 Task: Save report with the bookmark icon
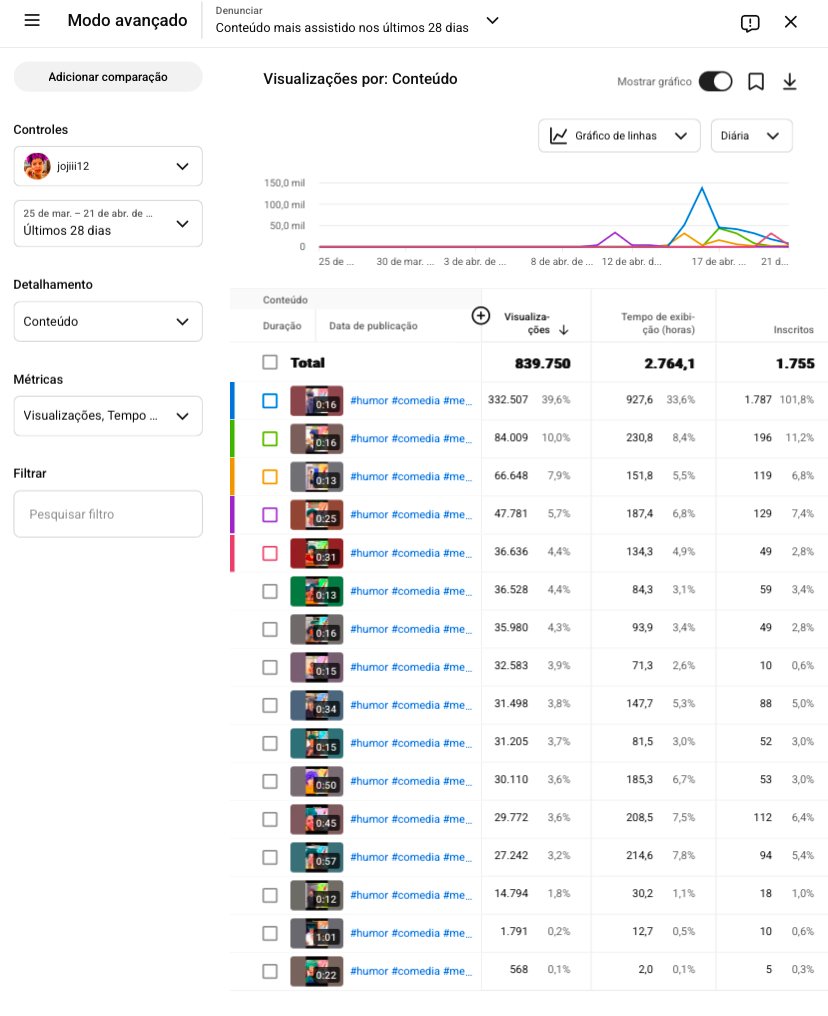pyautogui.click(x=755, y=82)
